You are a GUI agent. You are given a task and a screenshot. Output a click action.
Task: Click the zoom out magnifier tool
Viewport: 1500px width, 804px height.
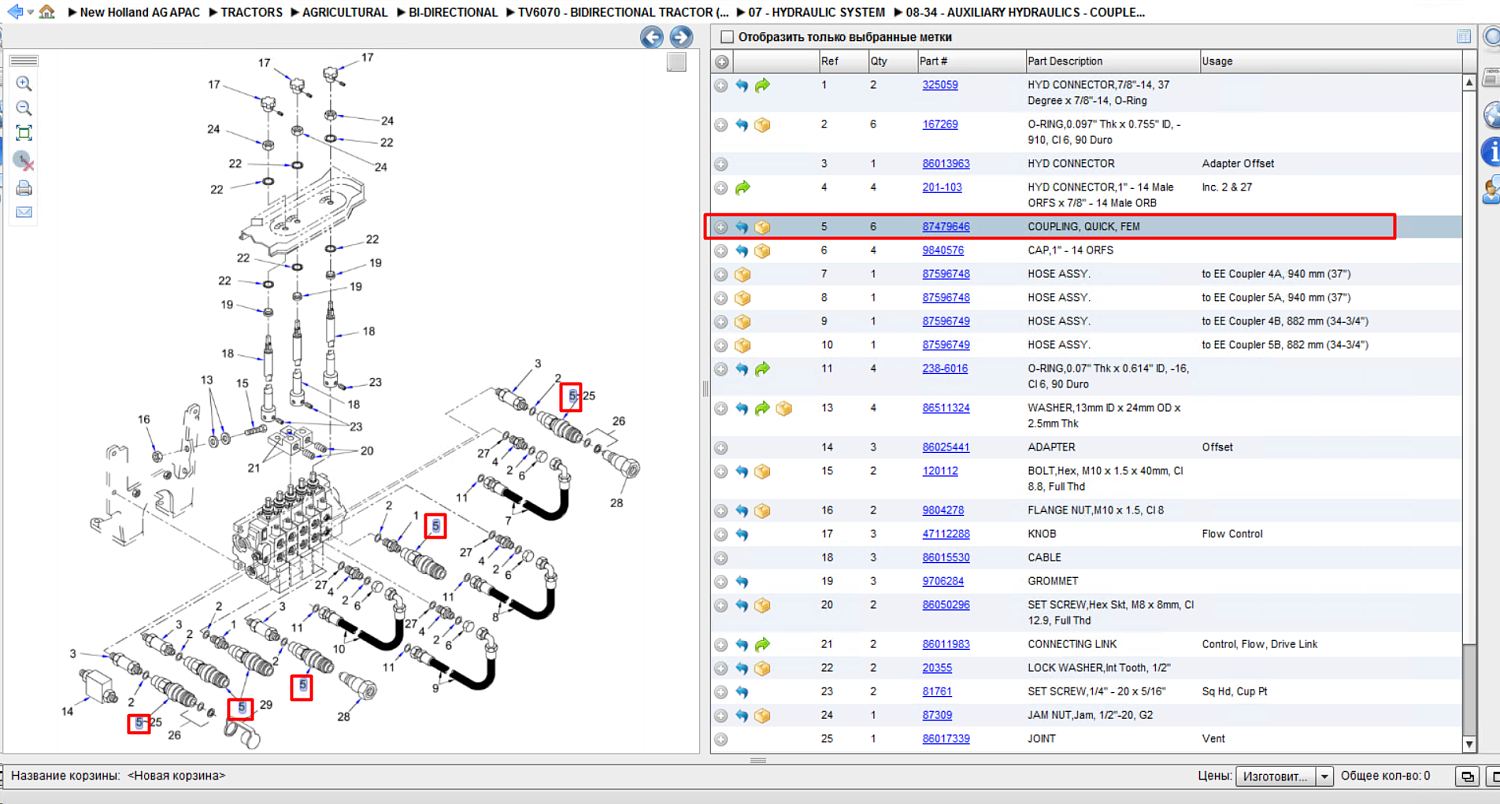coord(24,108)
